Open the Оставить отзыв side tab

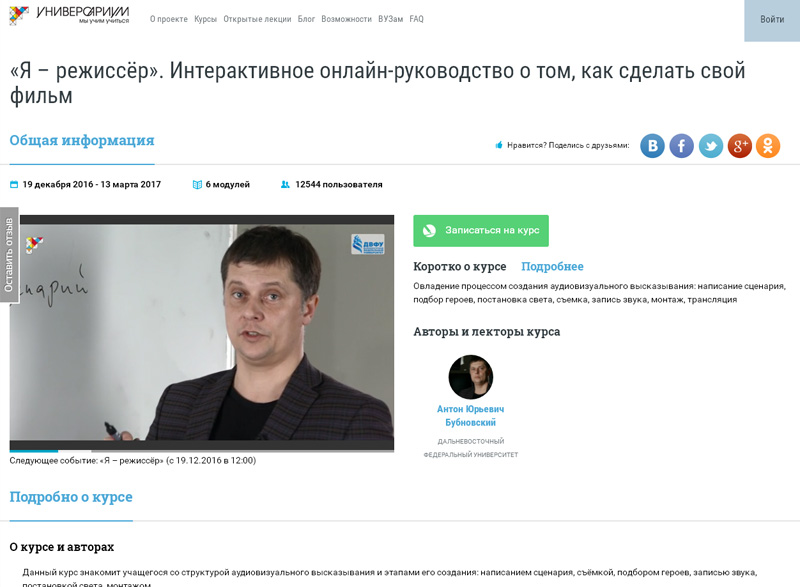pyautogui.click(x=9, y=255)
